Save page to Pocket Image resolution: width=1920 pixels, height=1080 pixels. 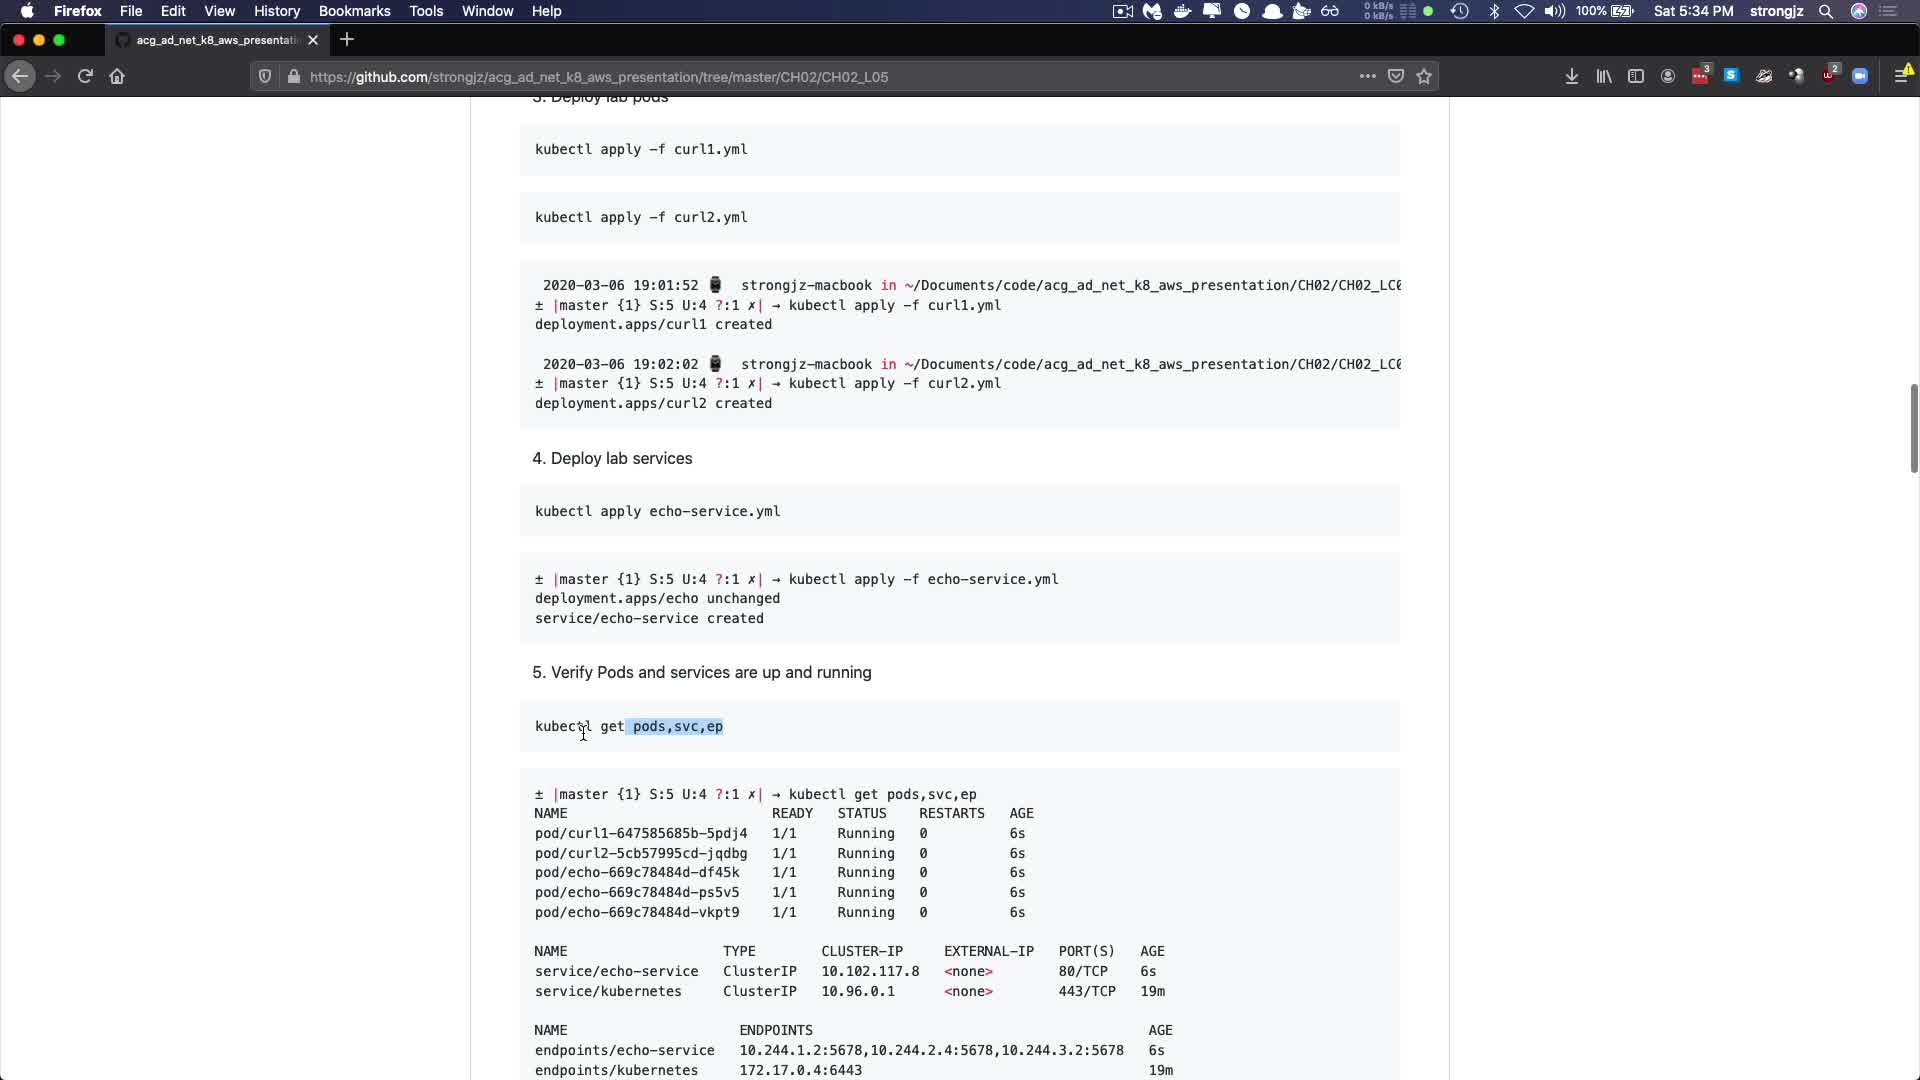(1396, 76)
